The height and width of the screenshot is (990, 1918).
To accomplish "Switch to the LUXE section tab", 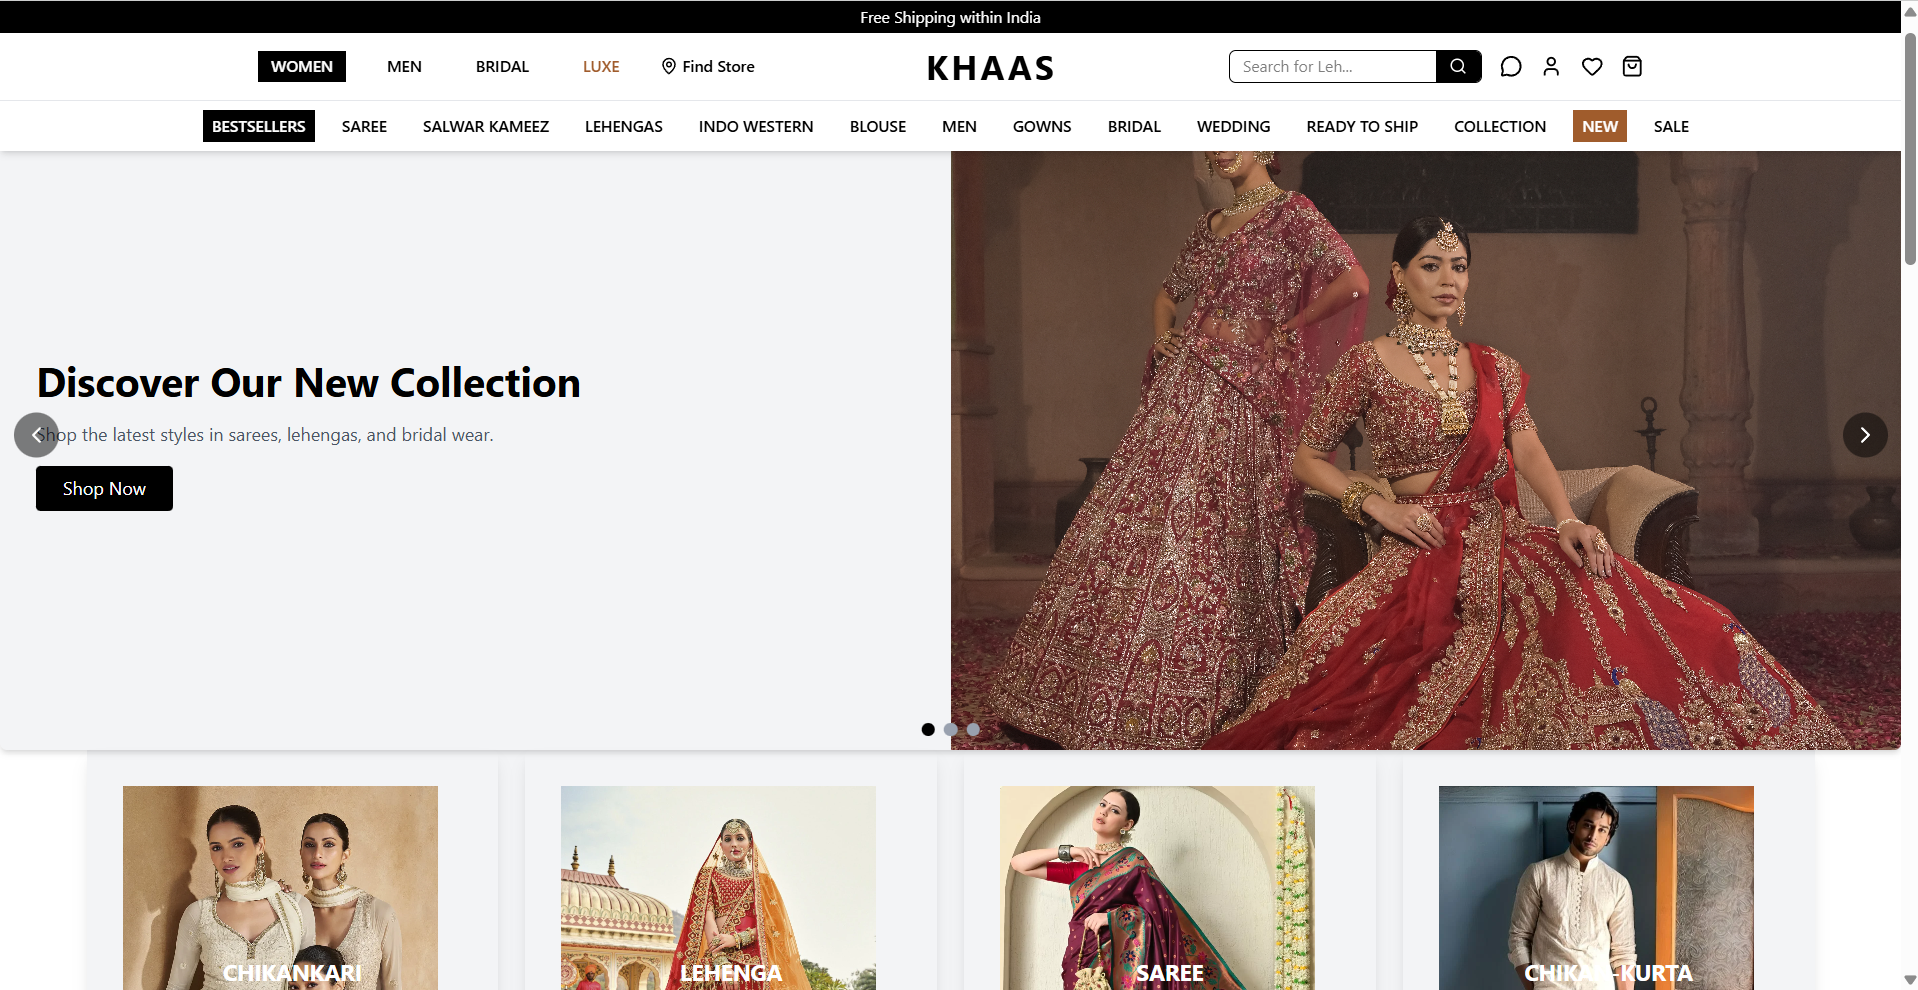I will 601,67.
